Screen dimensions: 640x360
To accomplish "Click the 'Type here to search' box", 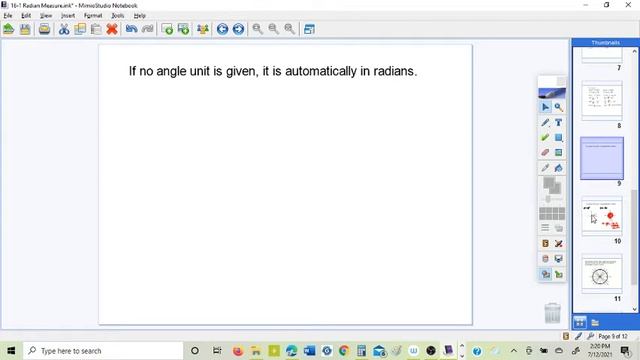I will pyautogui.click(x=103, y=351).
